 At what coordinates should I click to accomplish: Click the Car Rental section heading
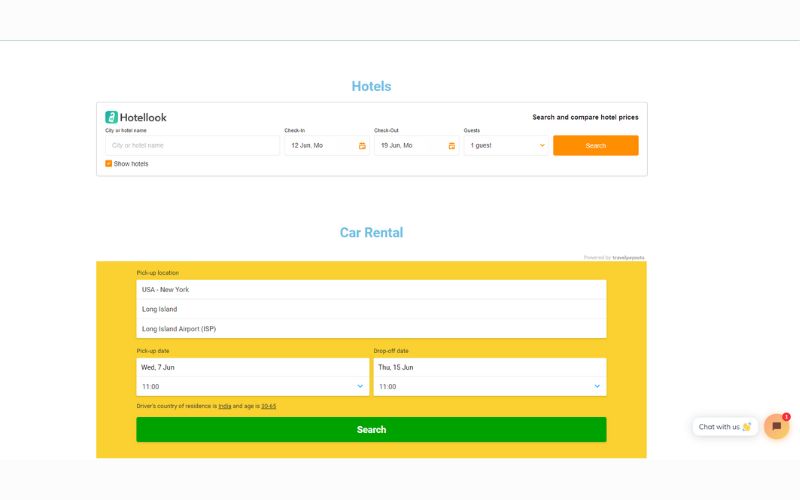pos(371,233)
